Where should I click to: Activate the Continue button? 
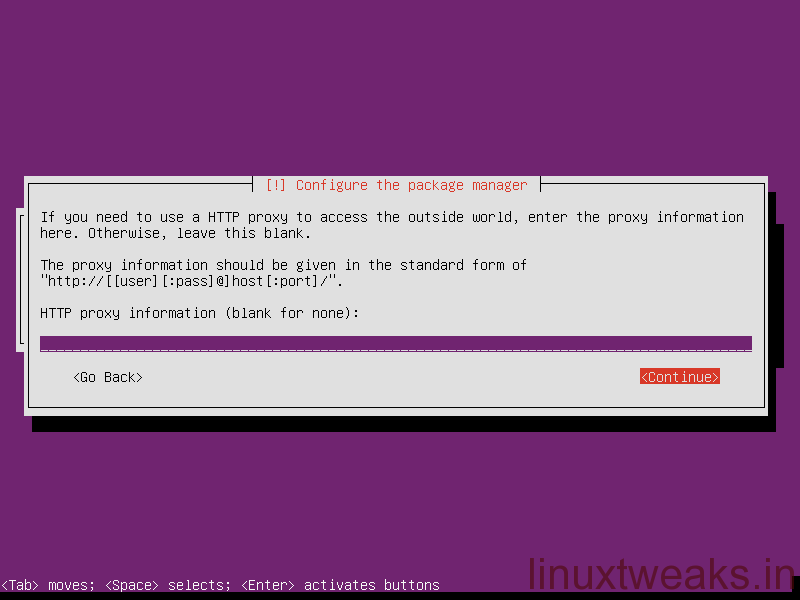click(680, 377)
